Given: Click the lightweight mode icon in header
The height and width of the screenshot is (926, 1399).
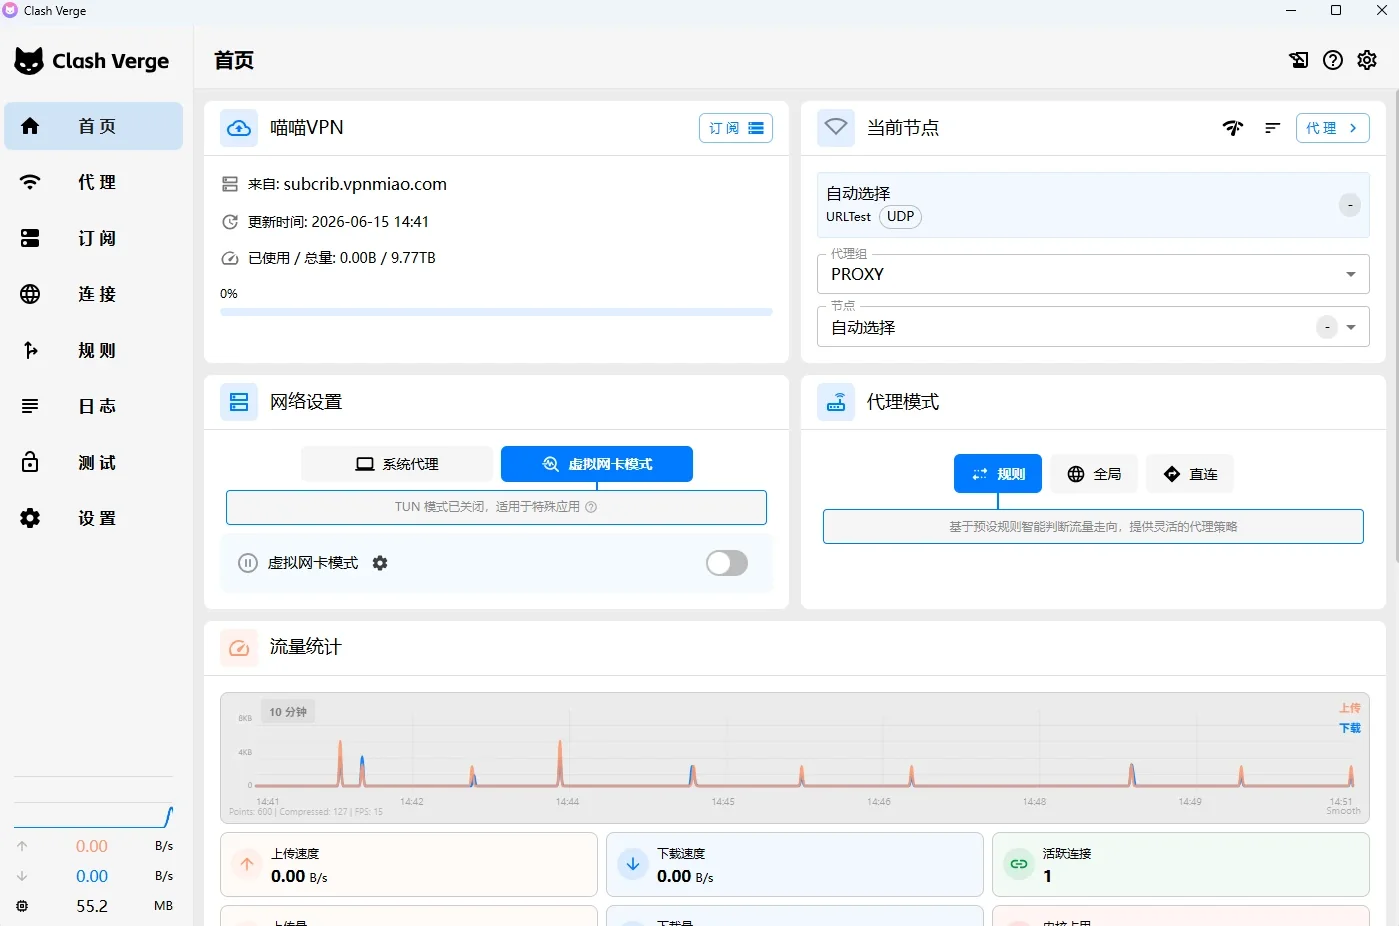Looking at the screenshot, I should click(1299, 60).
